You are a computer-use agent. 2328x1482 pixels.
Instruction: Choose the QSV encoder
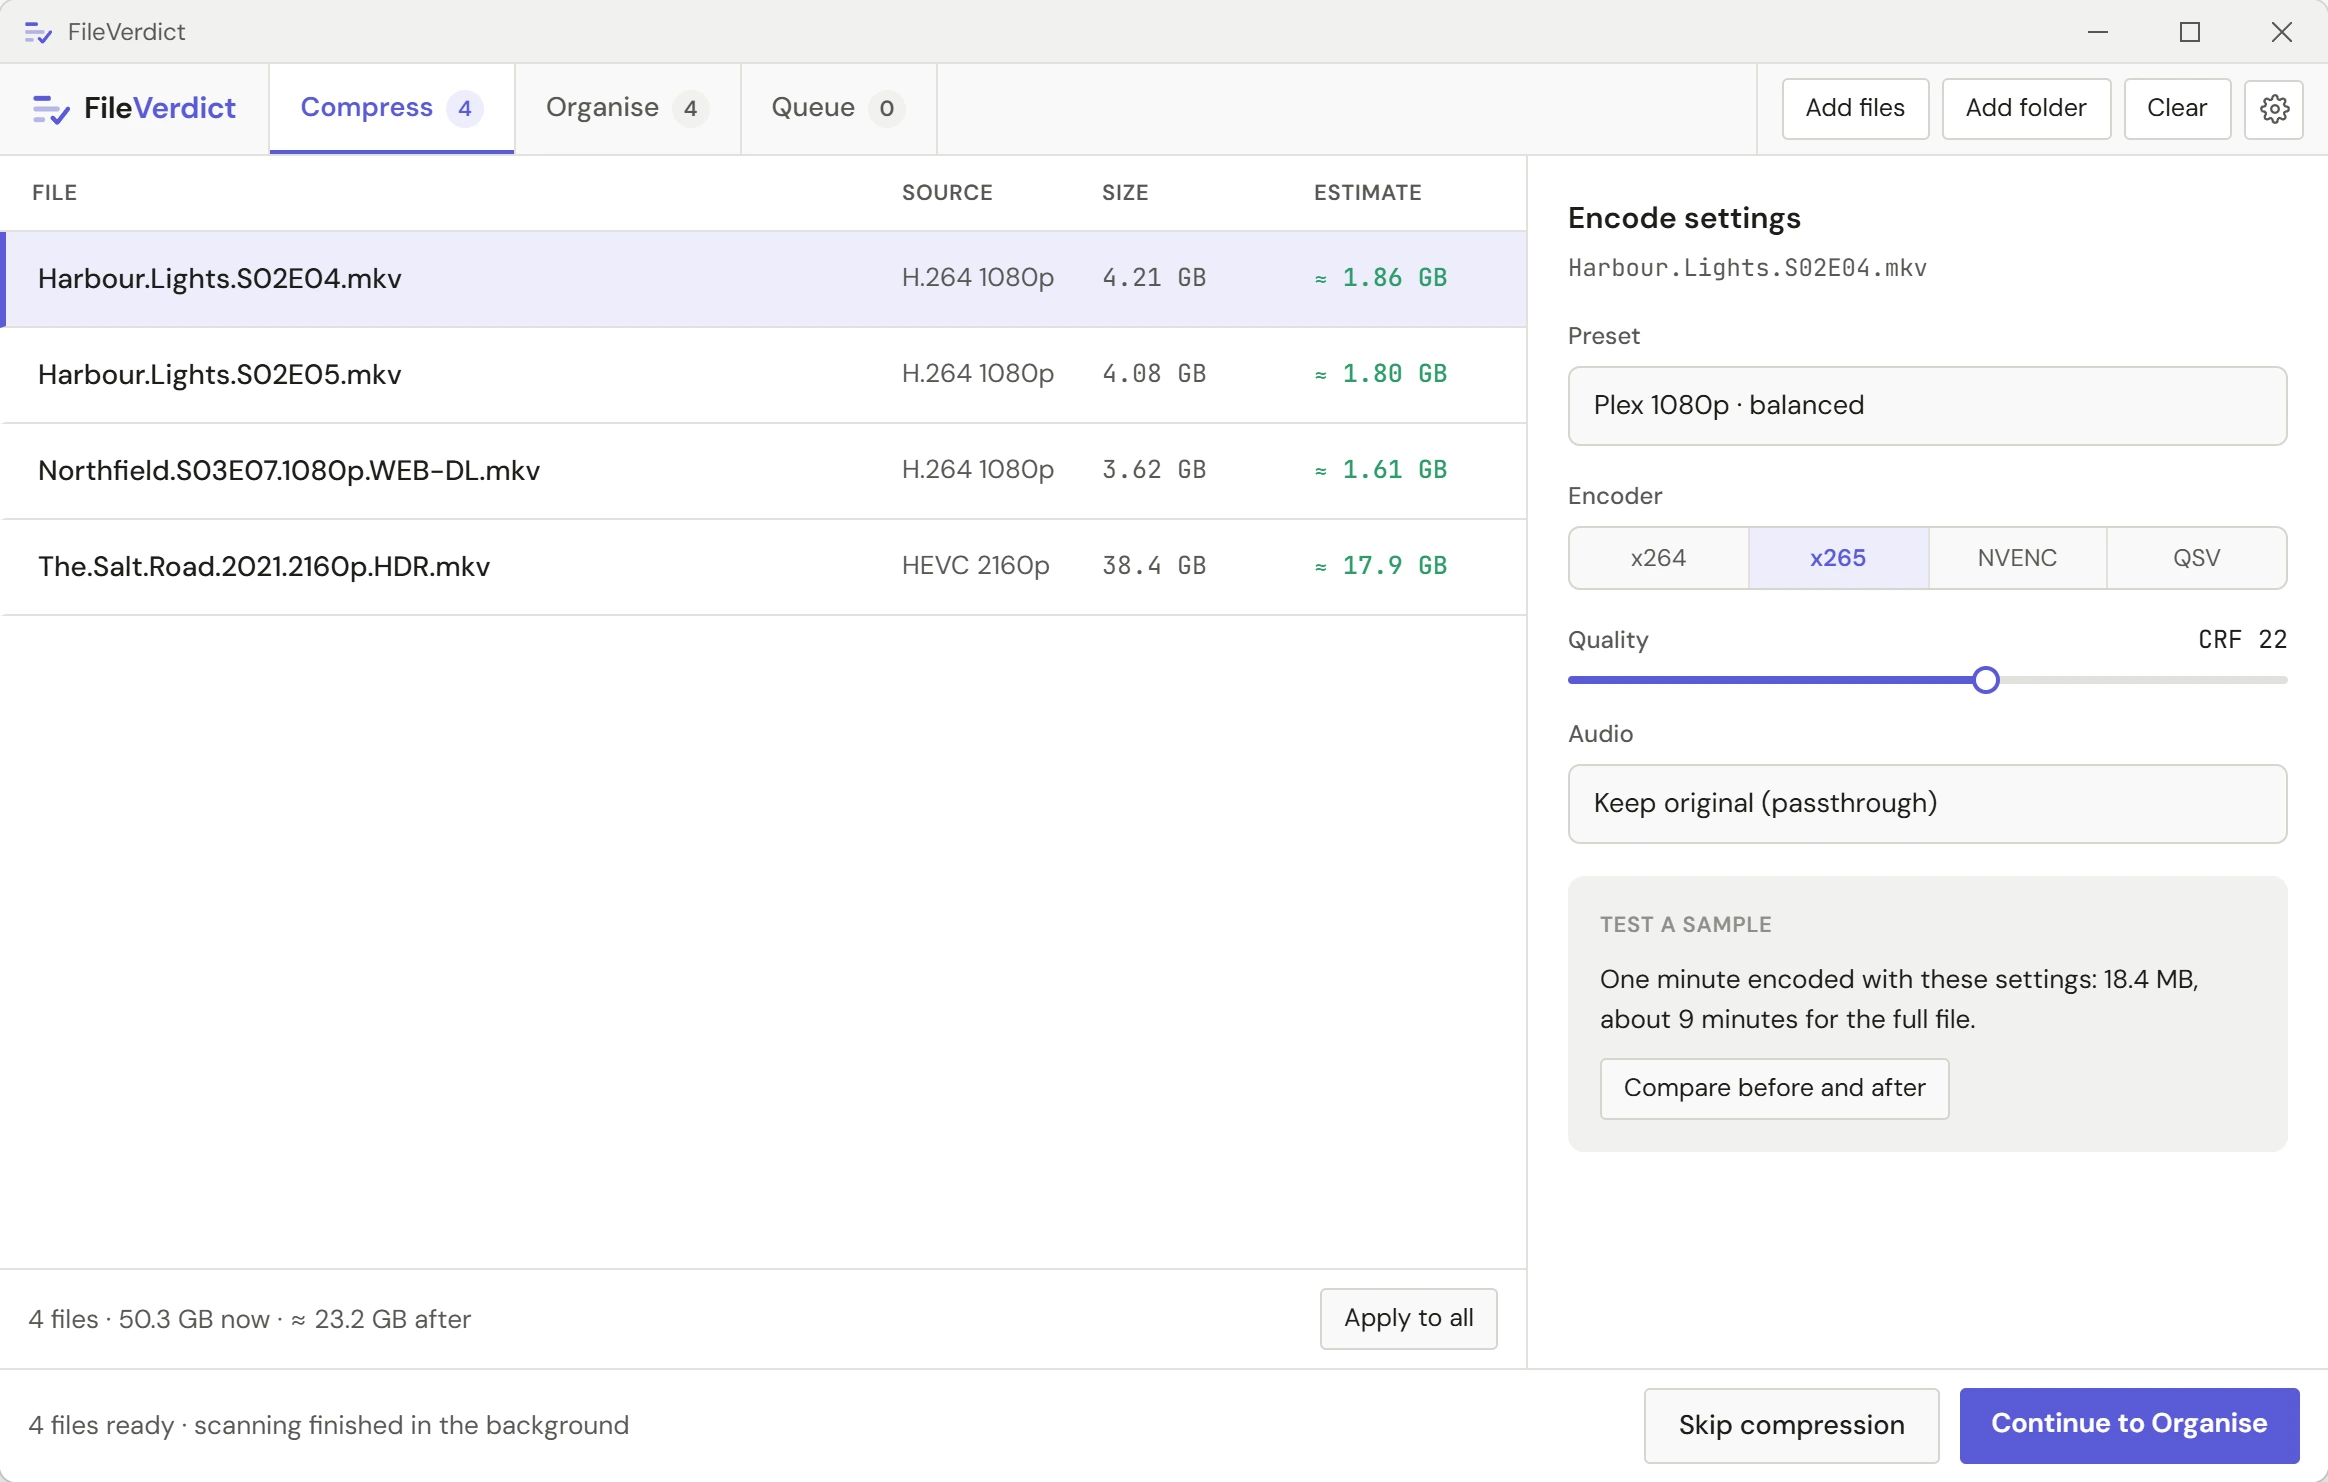point(2196,558)
